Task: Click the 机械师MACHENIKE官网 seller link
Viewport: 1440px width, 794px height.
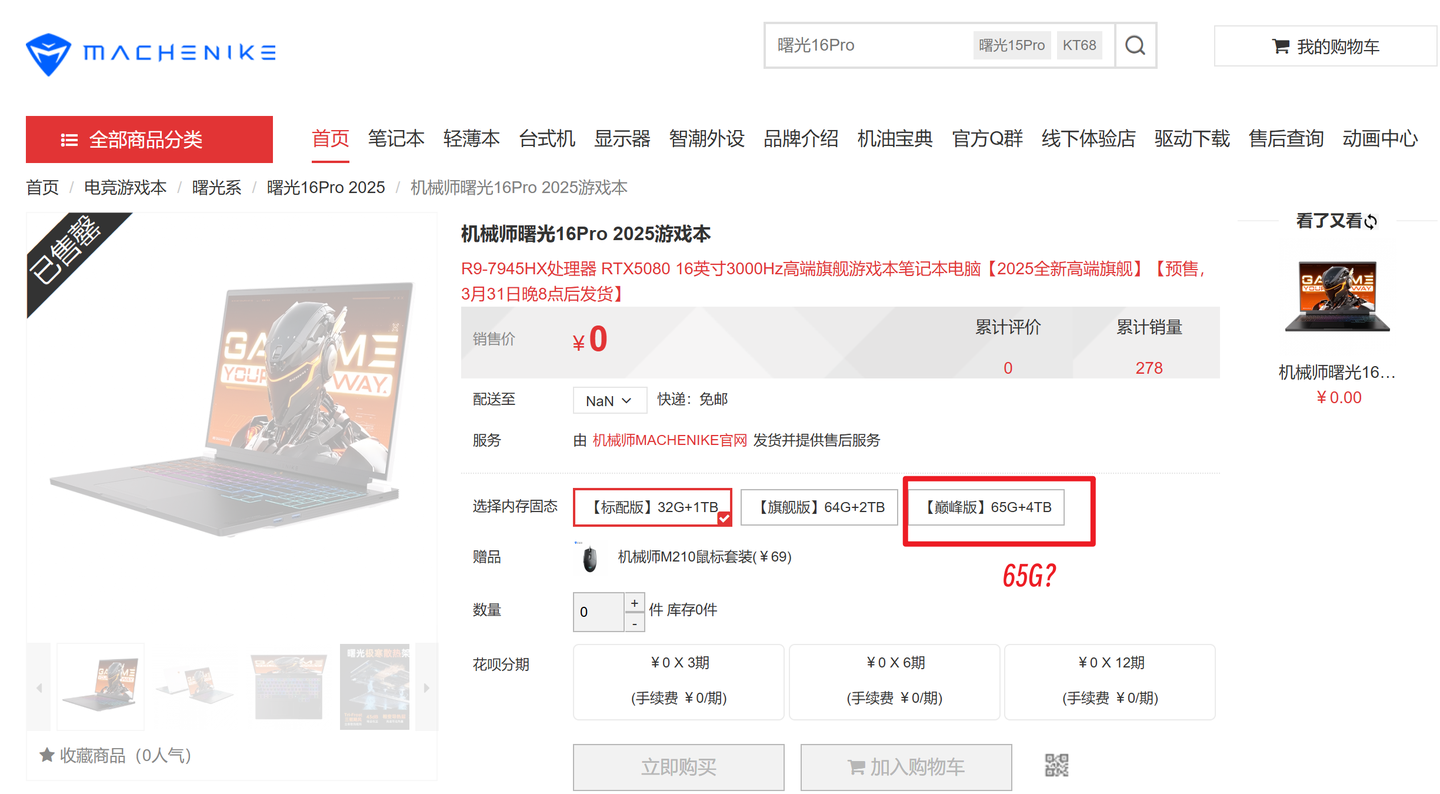Action: tap(670, 440)
